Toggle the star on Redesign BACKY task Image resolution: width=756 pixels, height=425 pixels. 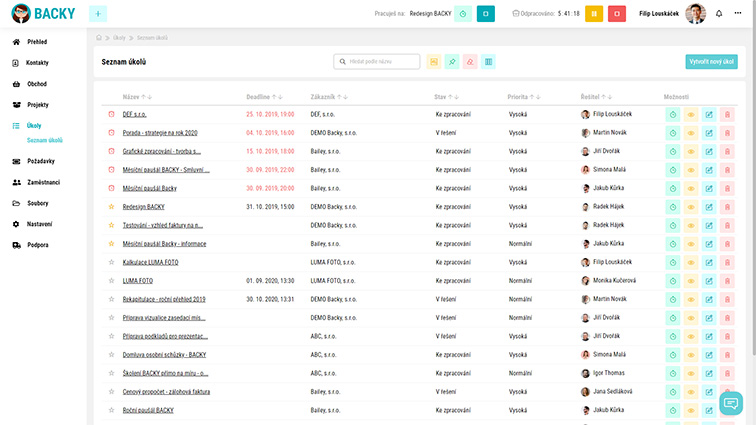click(112, 206)
